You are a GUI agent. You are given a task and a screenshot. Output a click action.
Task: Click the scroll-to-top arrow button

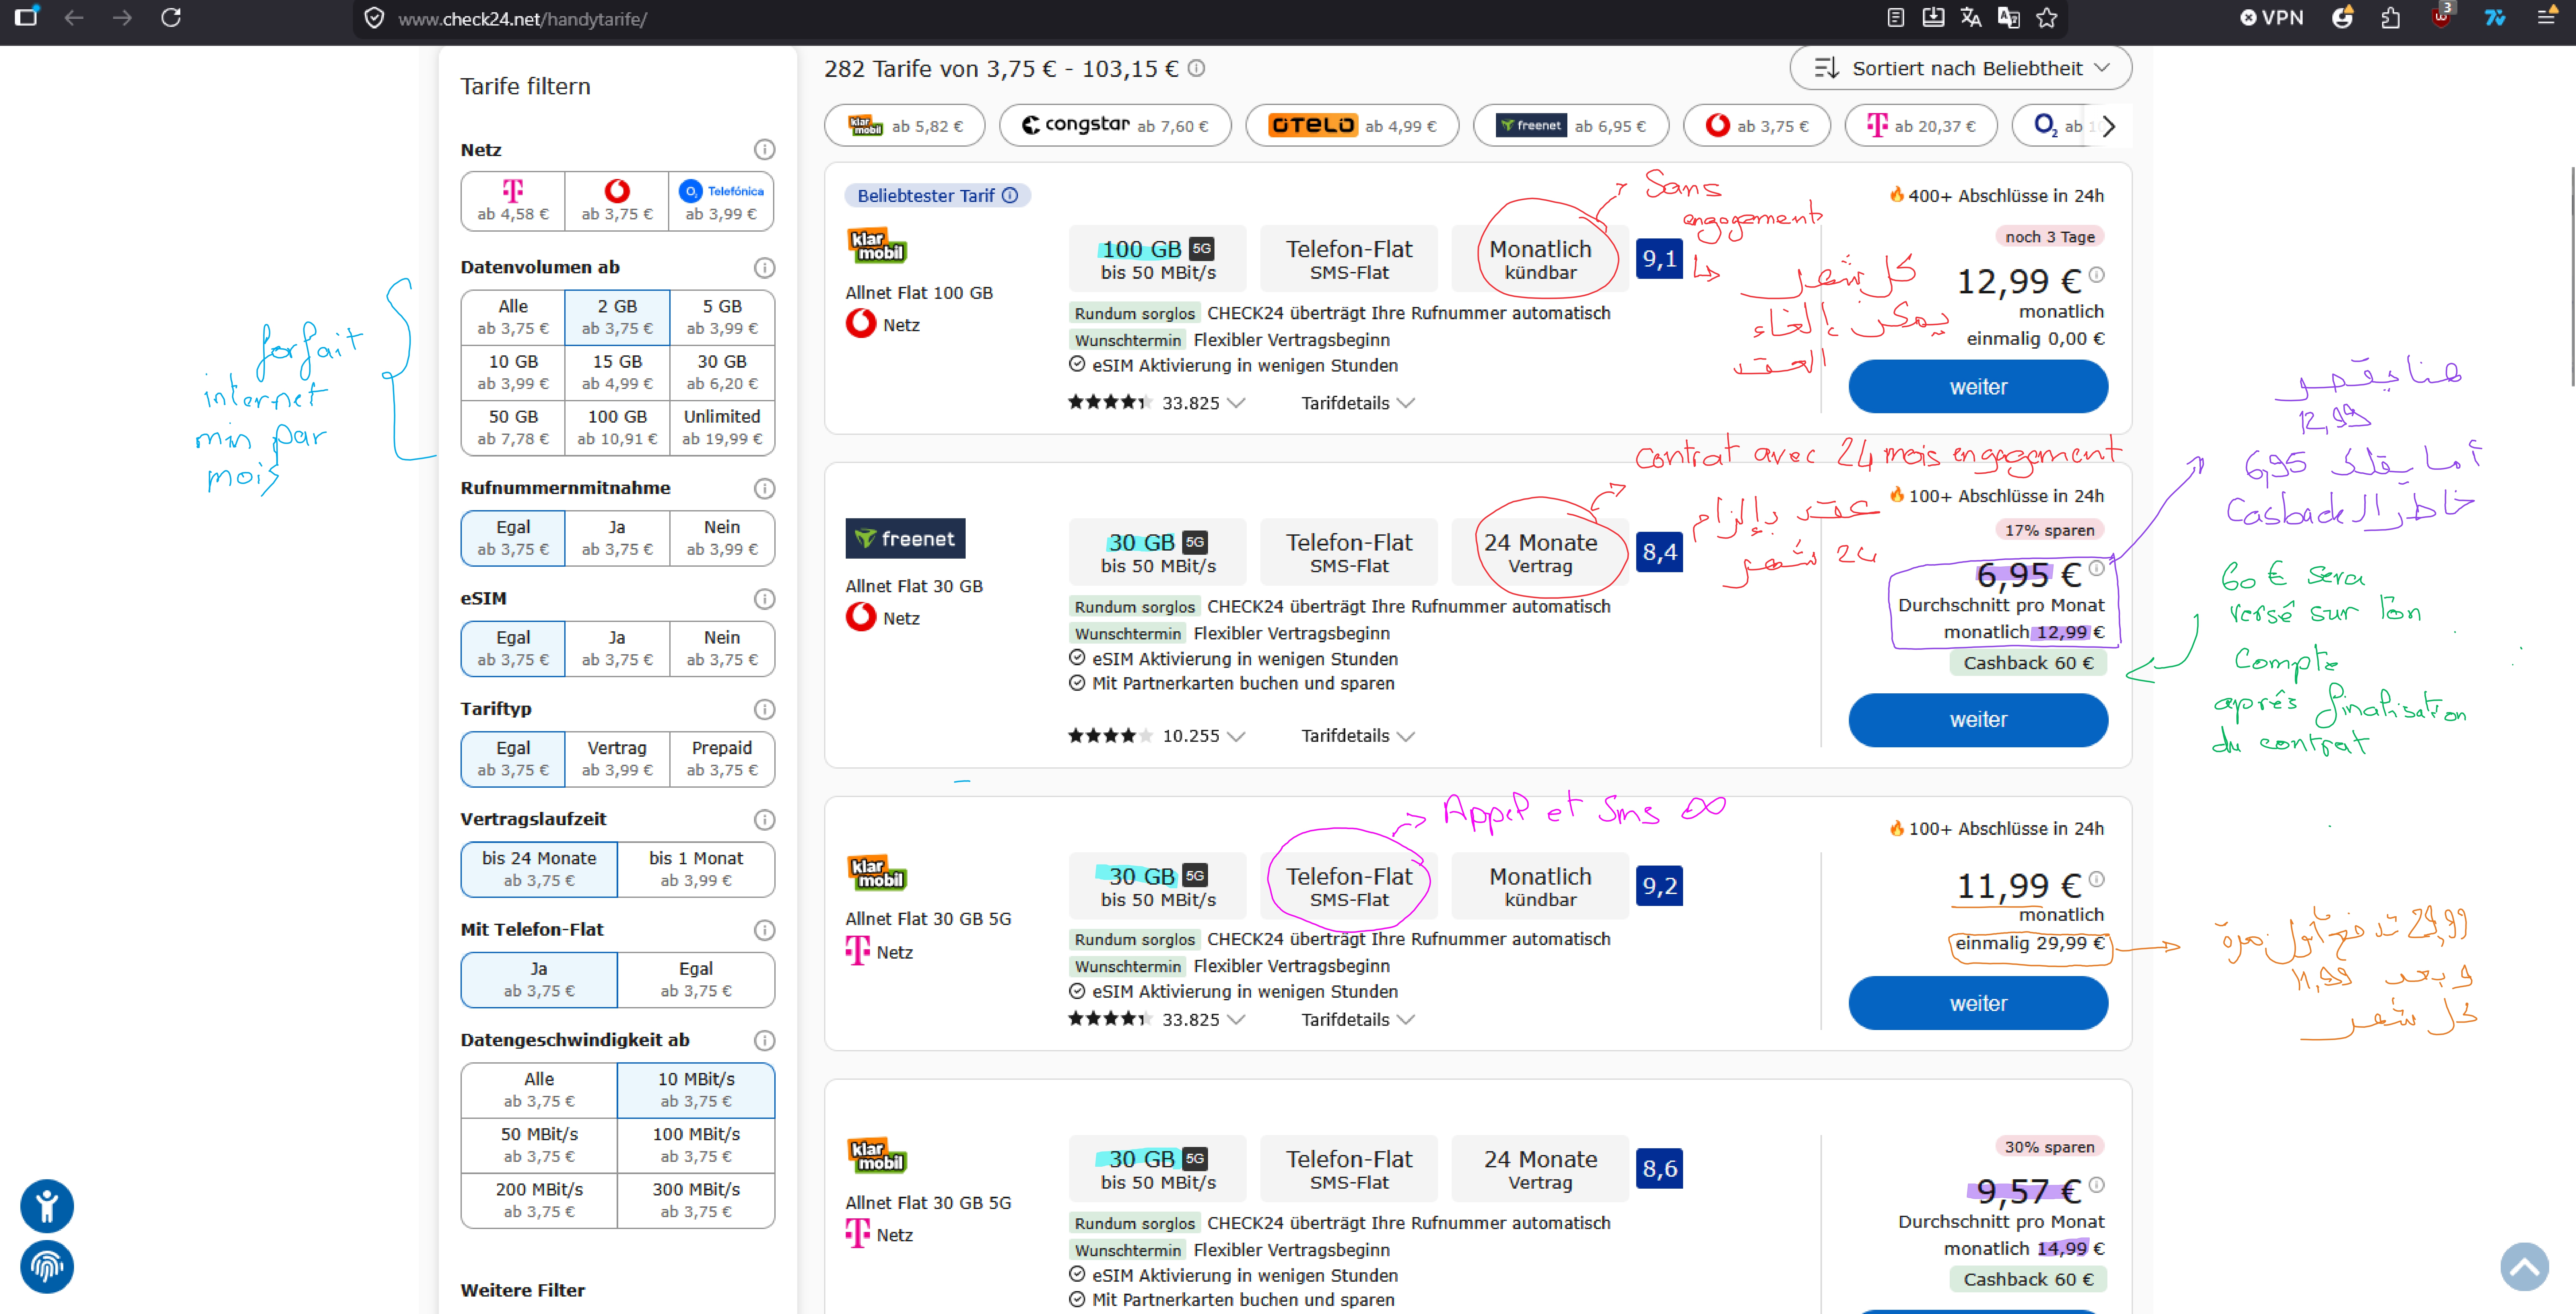(2524, 1267)
